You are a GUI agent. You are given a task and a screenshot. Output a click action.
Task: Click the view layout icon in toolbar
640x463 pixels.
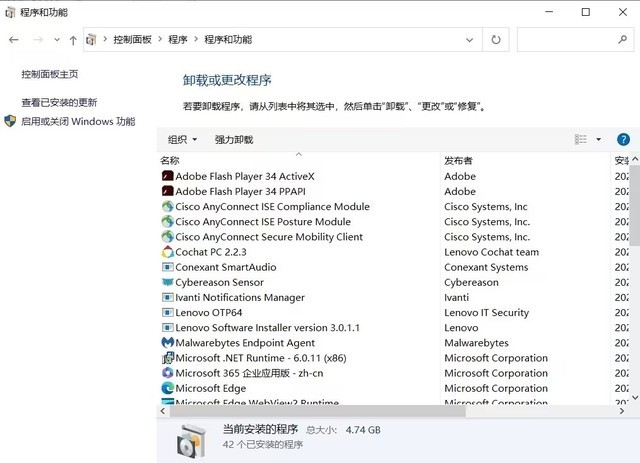point(580,140)
